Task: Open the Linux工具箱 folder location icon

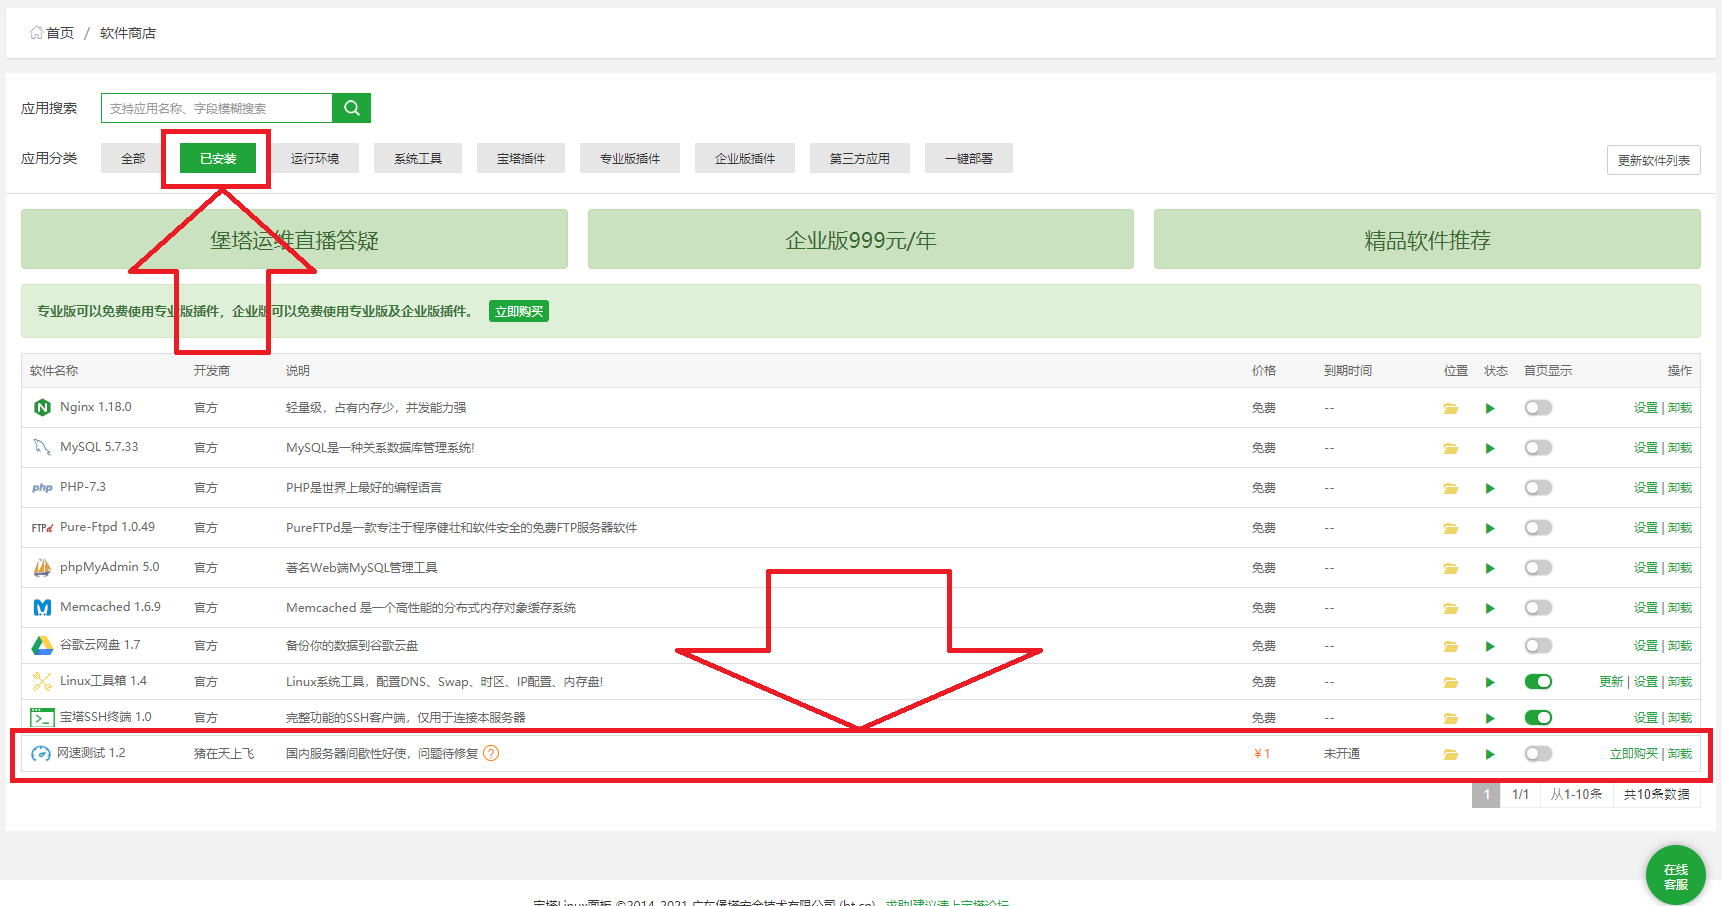Action: pyautogui.click(x=1451, y=682)
